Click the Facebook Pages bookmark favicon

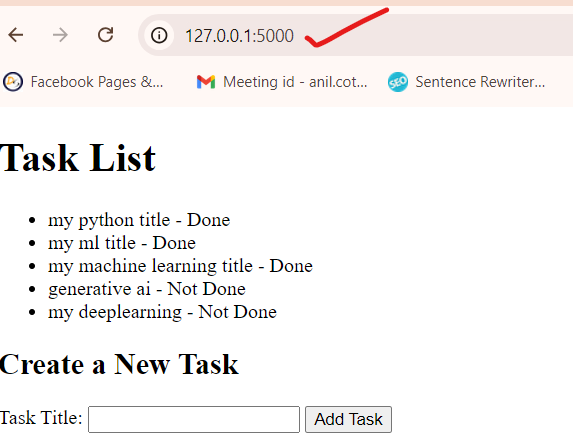coord(13,81)
